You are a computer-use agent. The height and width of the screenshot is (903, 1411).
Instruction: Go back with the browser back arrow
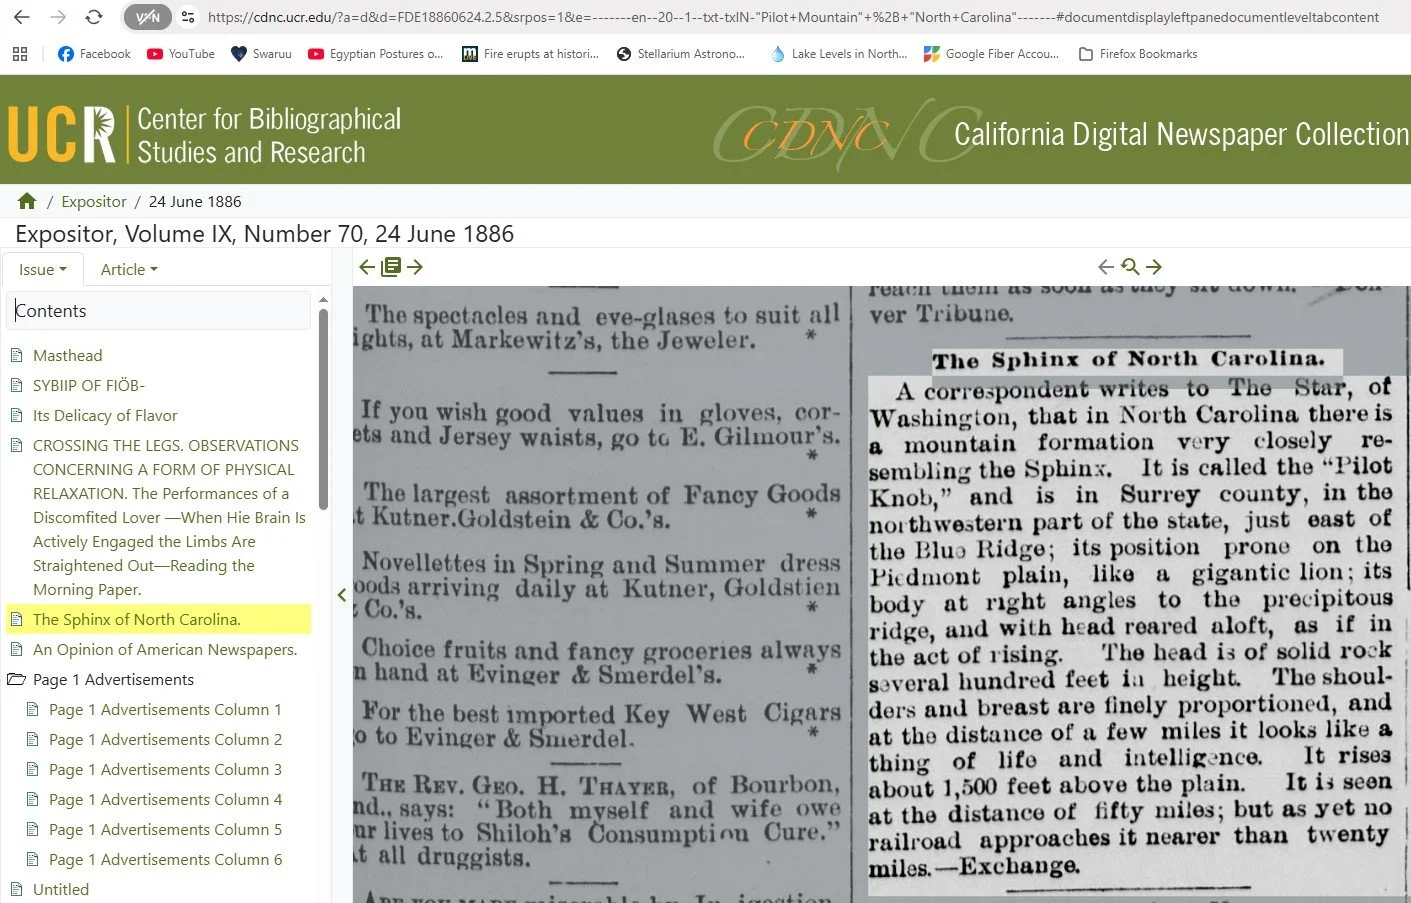(x=21, y=17)
